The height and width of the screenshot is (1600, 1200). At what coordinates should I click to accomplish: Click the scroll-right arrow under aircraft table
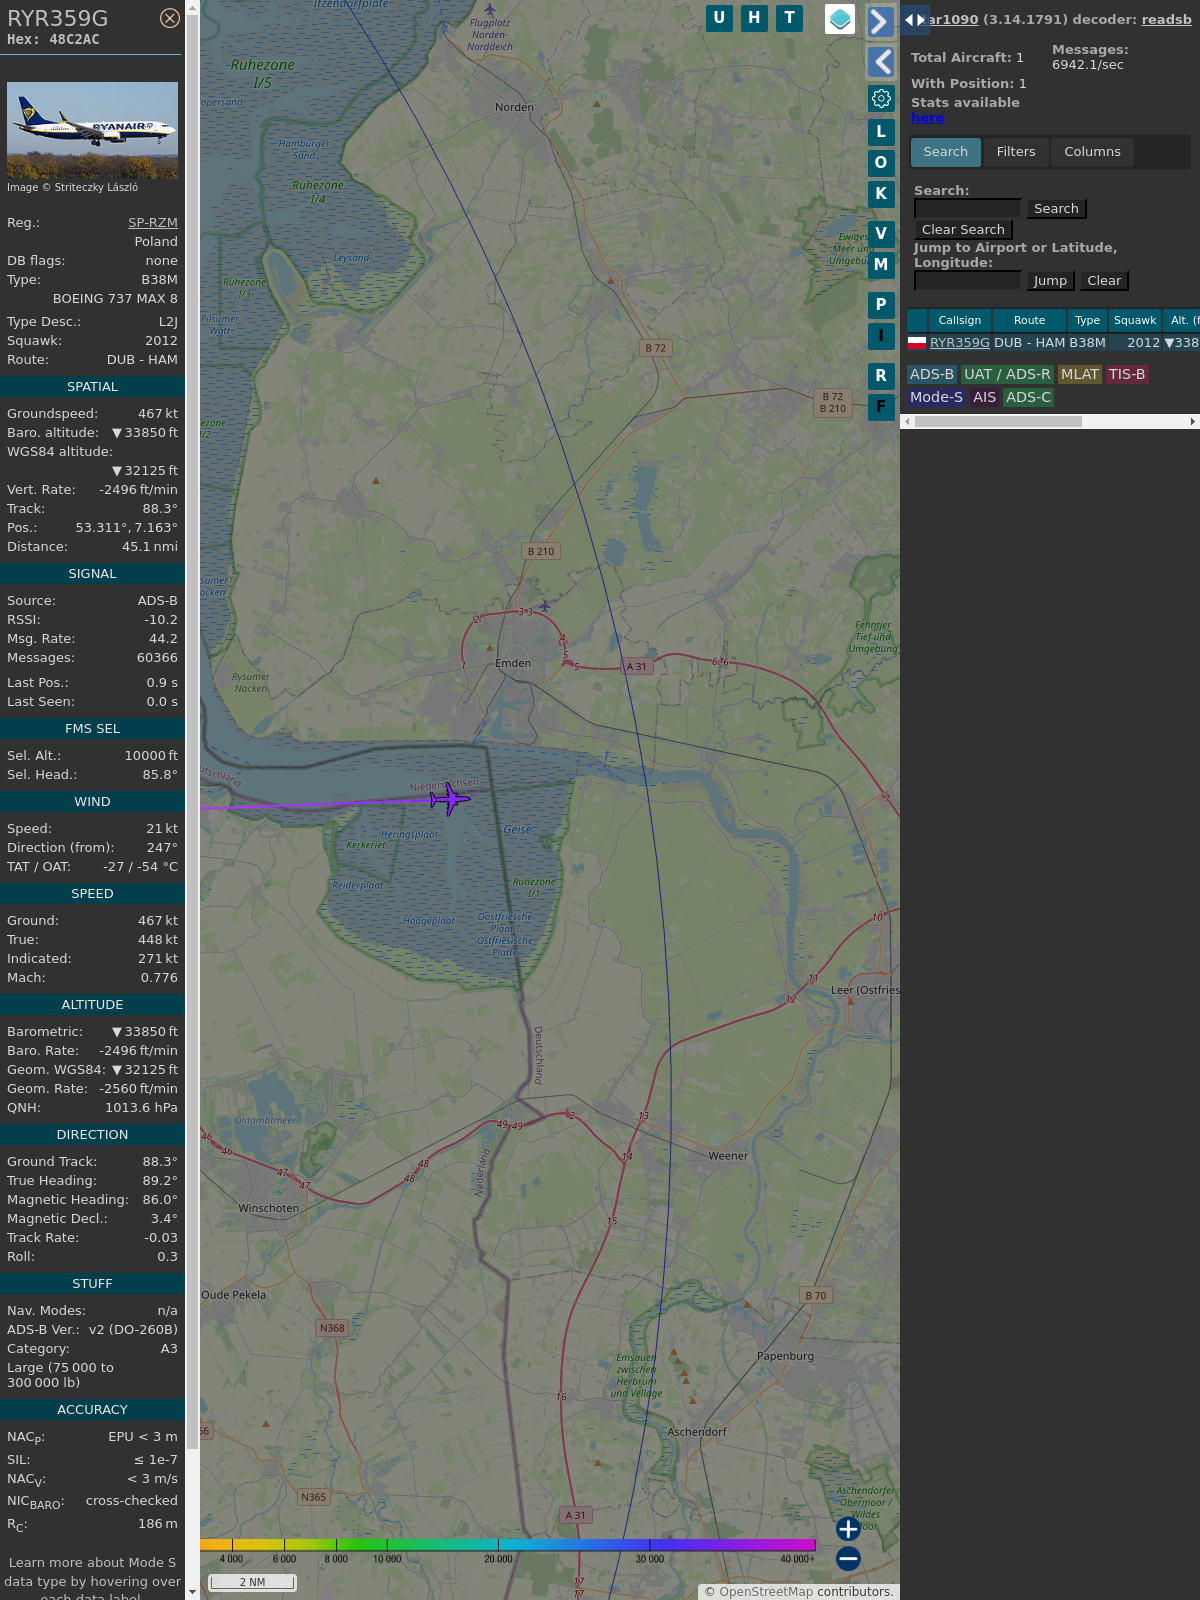coord(1192,422)
